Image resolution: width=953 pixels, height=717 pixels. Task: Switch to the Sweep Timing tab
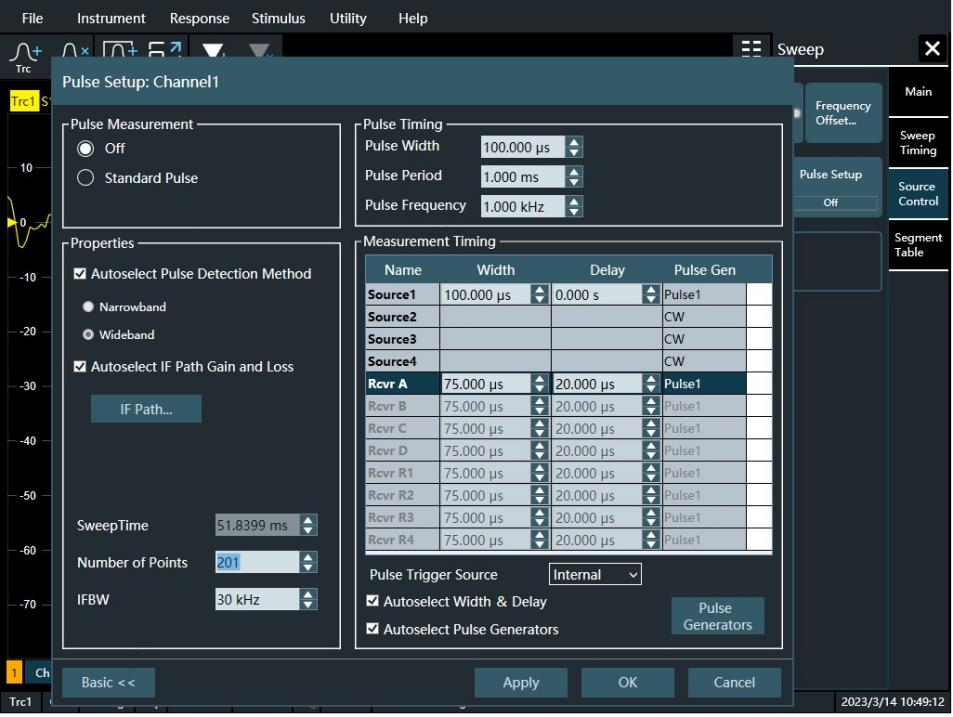point(918,143)
